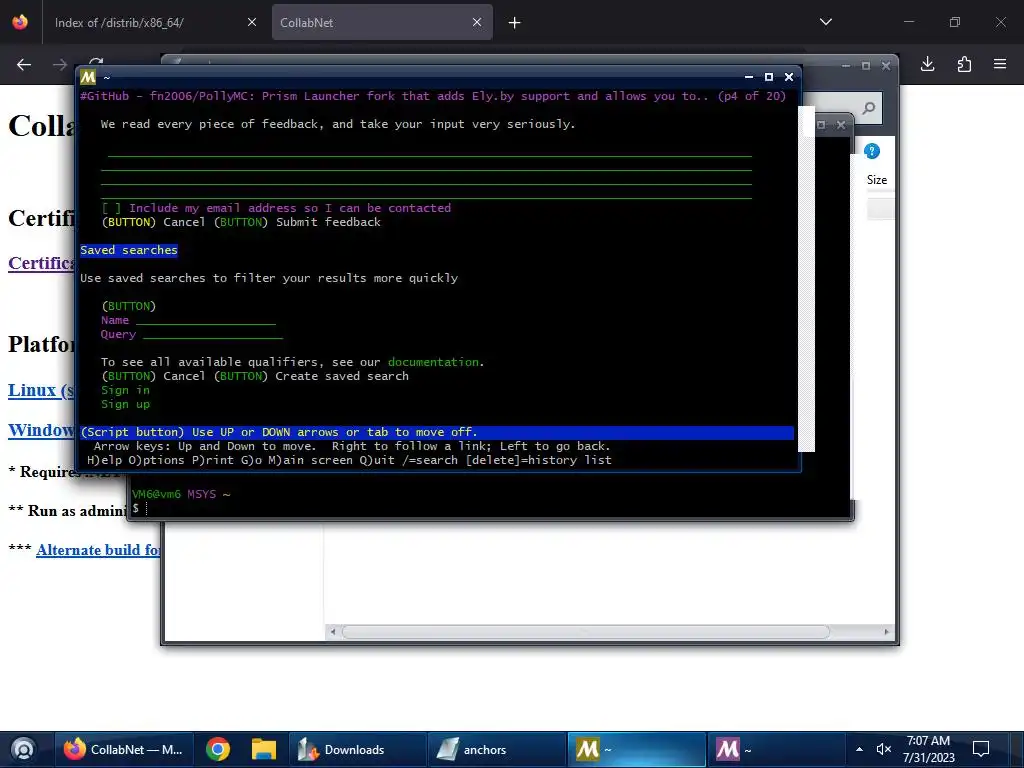Click the terminal vertical scrollbar
Viewport: 1024px width, 768px height.
pyautogui.click(x=807, y=278)
